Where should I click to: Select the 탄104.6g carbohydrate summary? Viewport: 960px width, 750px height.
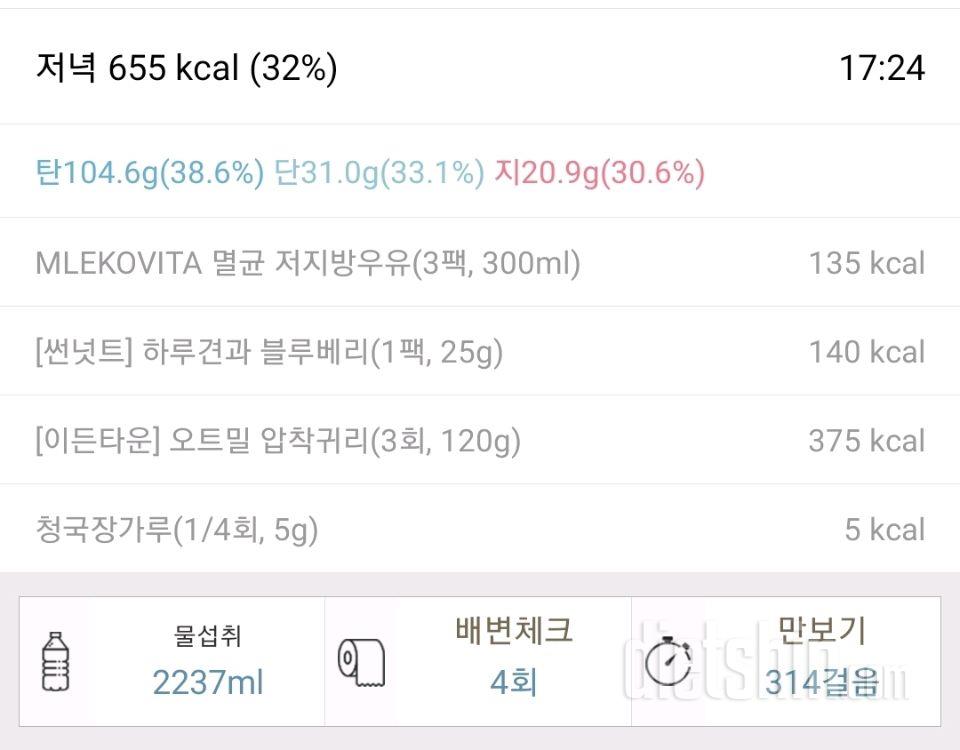pyautogui.click(x=150, y=174)
